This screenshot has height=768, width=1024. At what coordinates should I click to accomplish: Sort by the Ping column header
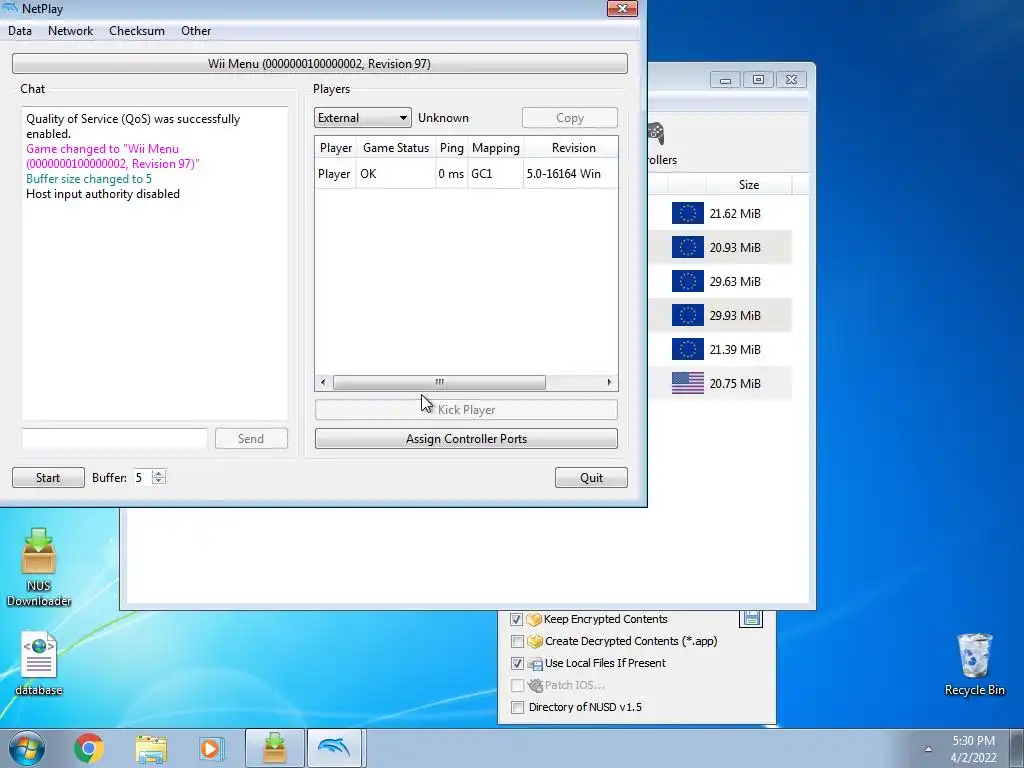(x=451, y=148)
